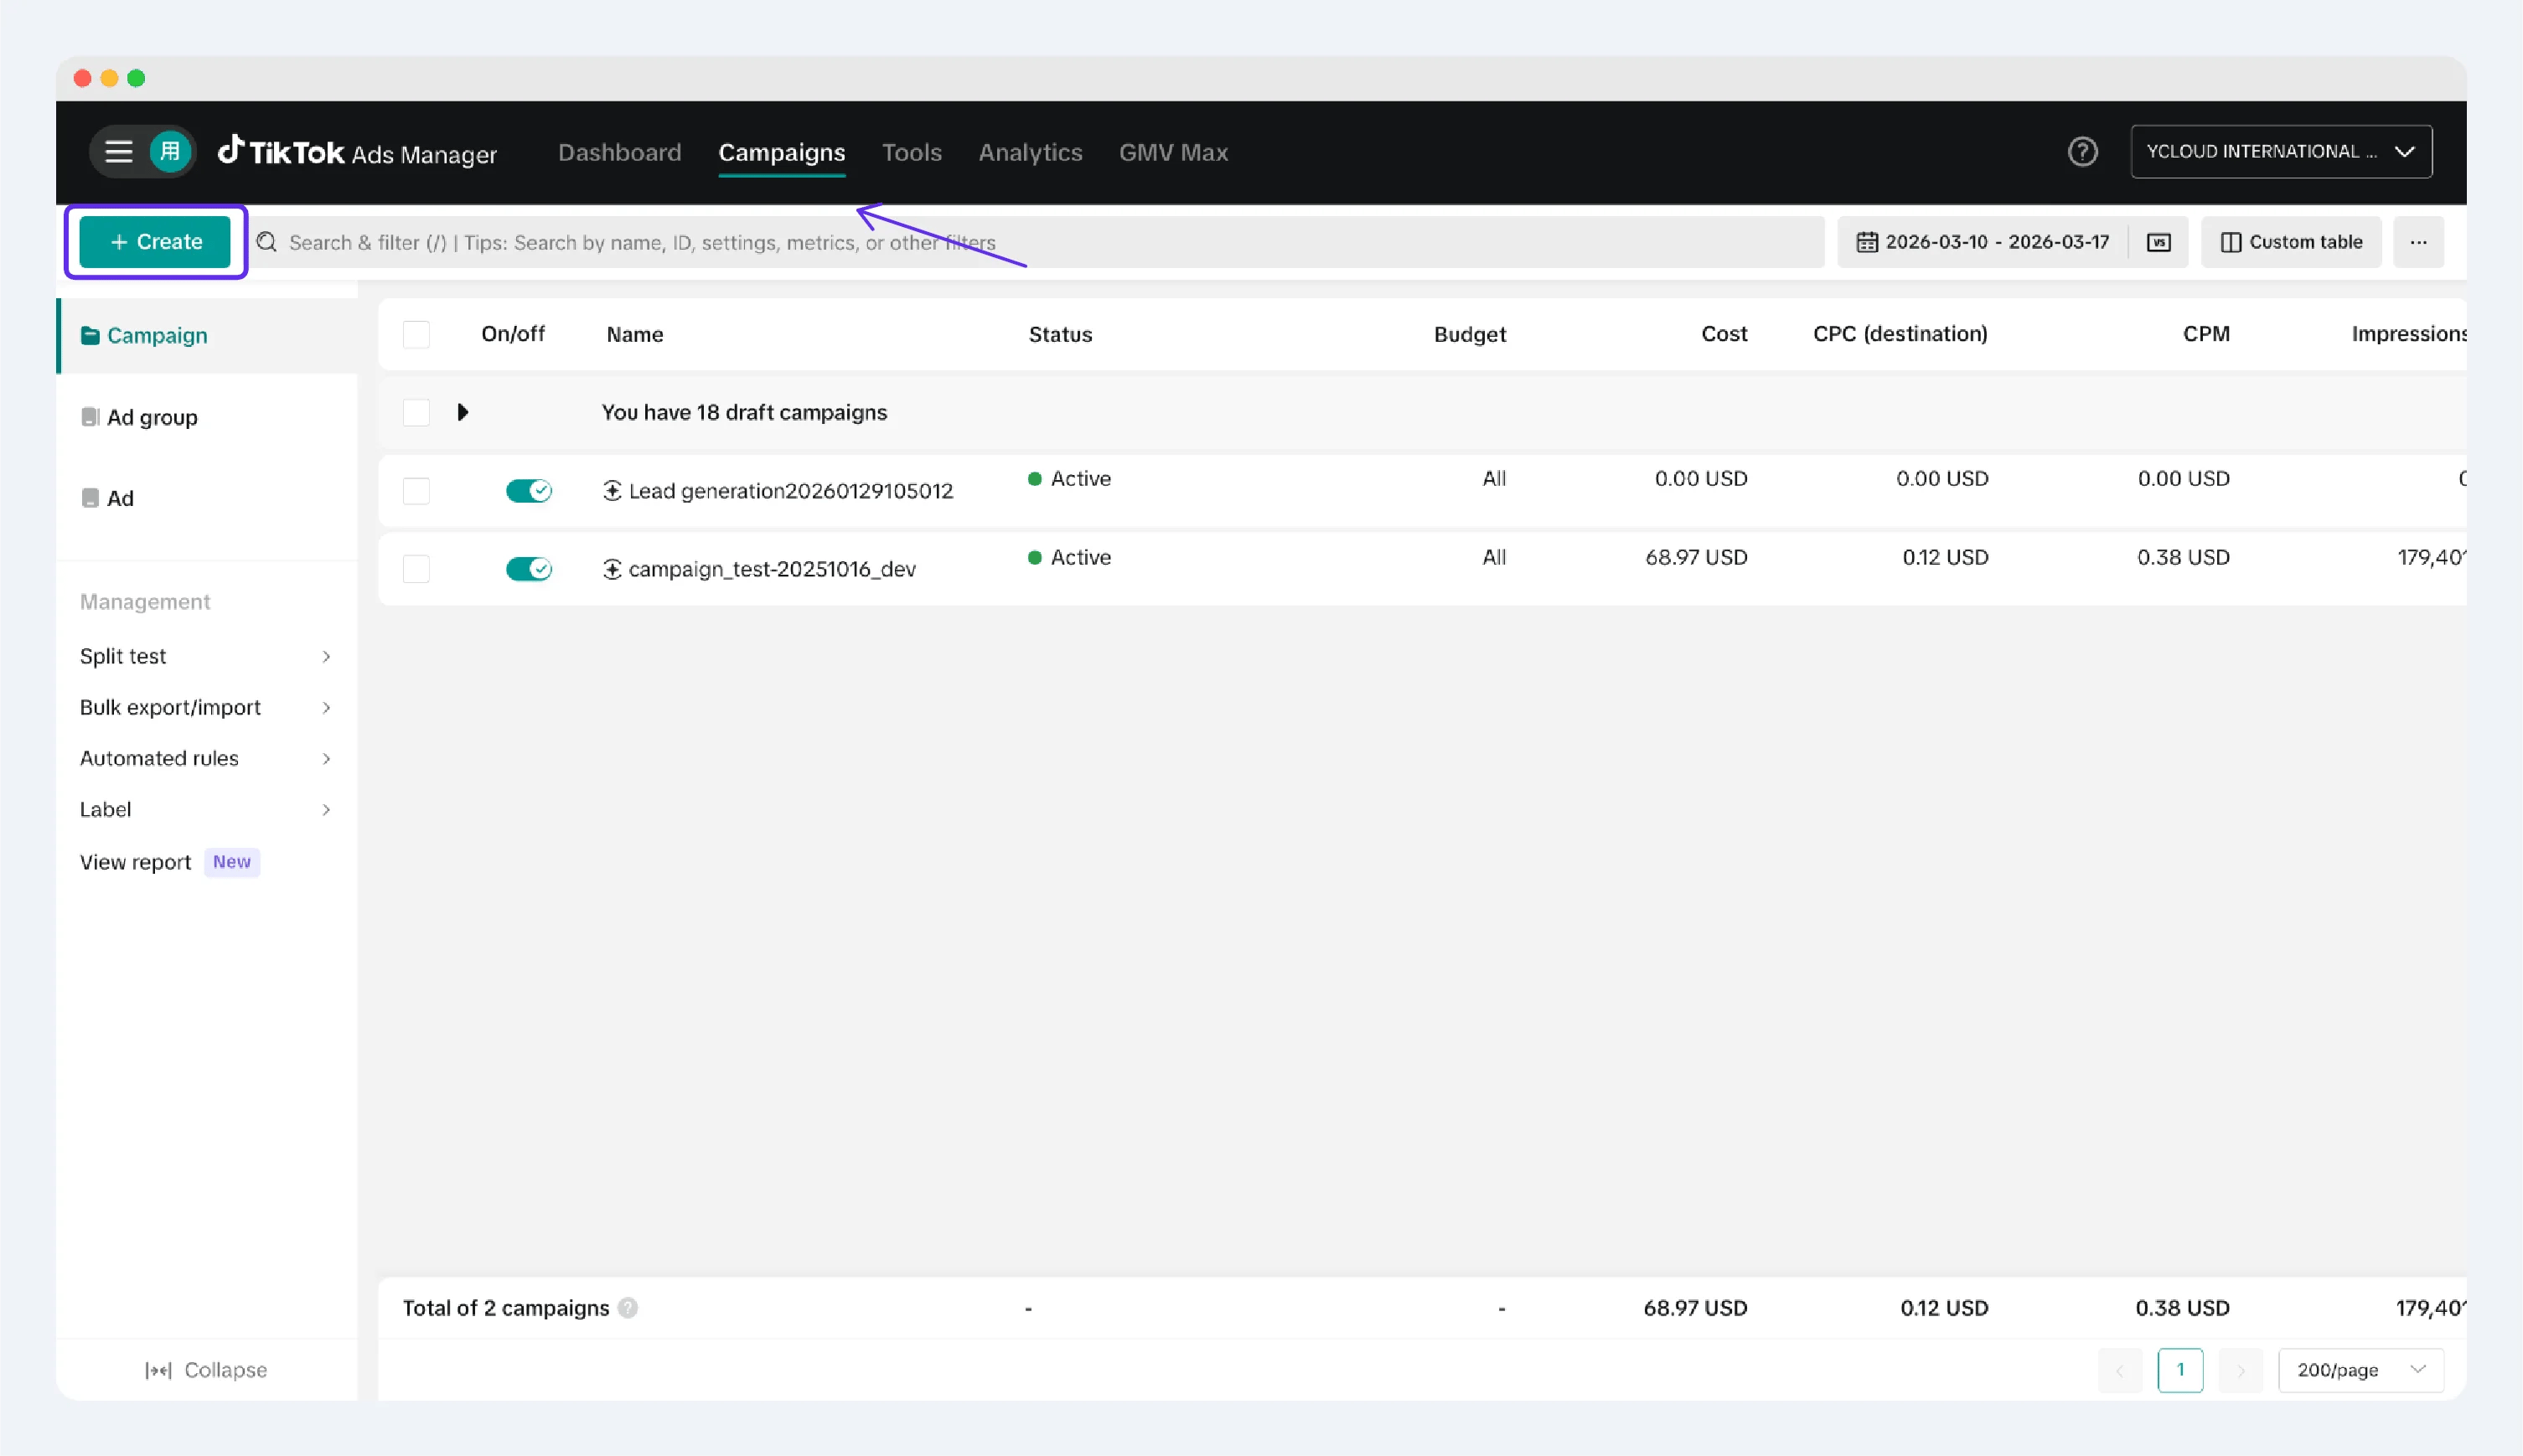The image size is (2523, 1456).
Task: Expand the 18 draft campaigns row
Action: tap(462, 412)
